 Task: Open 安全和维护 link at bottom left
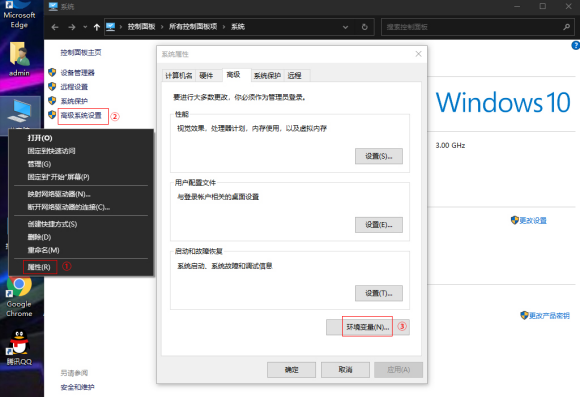tap(77, 387)
